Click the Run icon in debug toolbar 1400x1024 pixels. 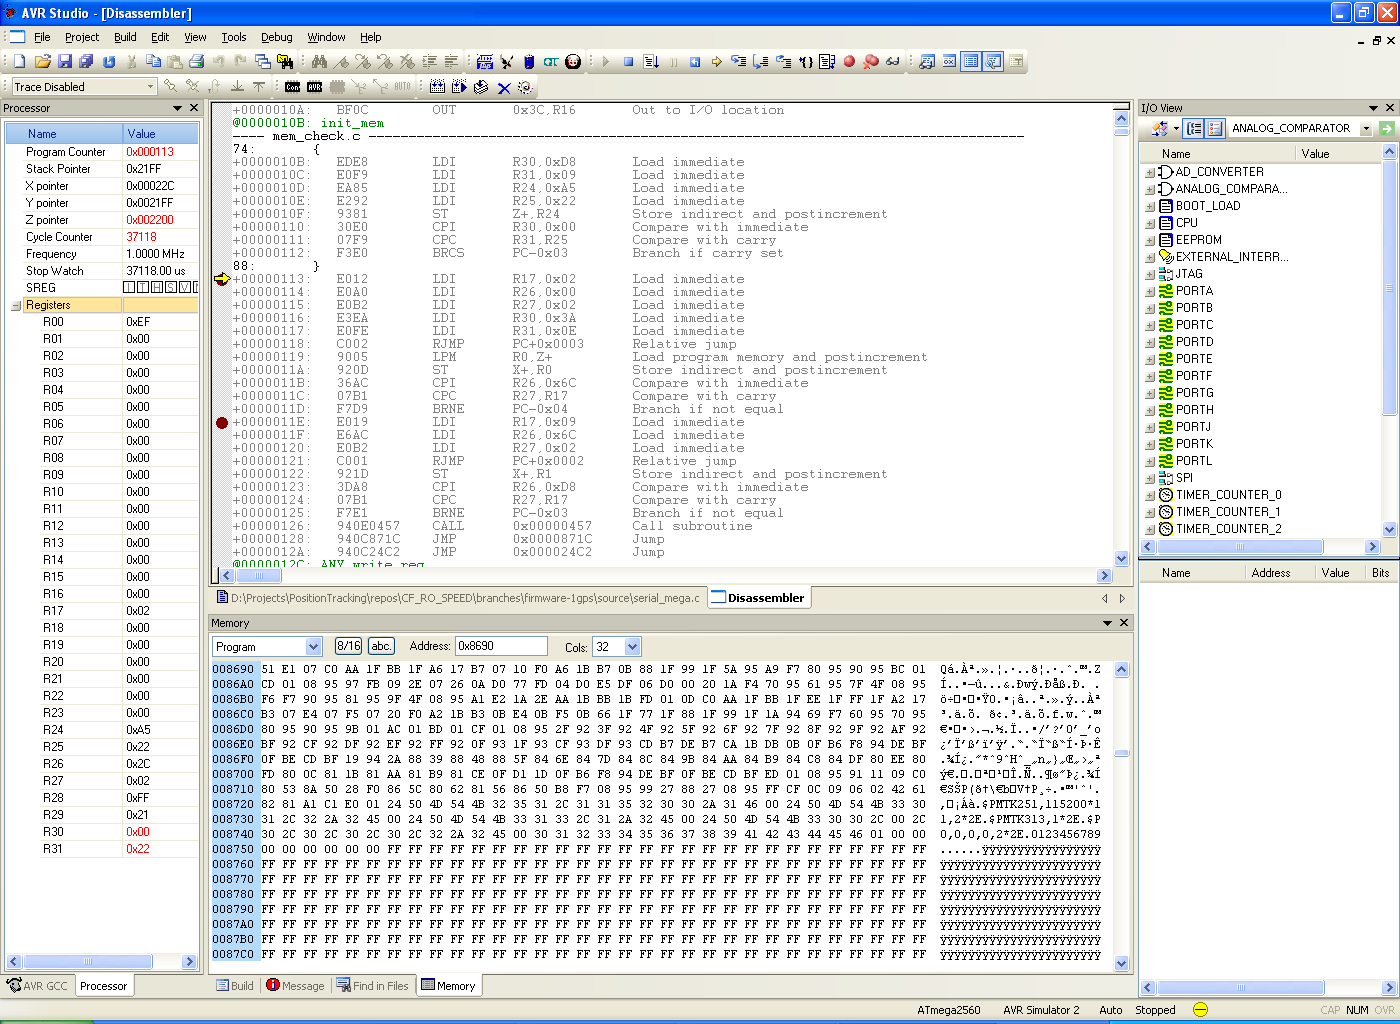coord(651,62)
